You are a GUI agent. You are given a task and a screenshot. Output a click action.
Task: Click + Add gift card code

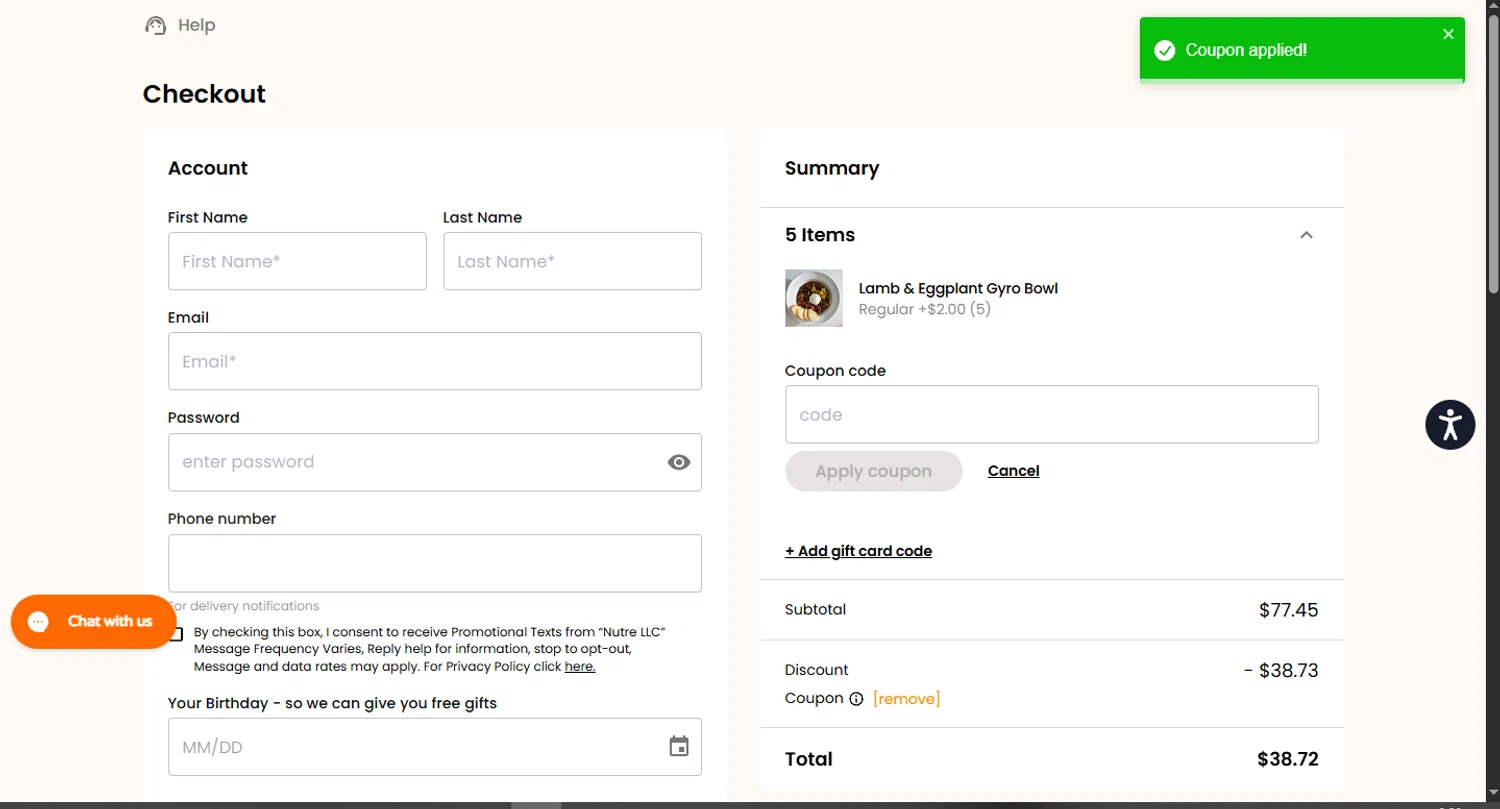coord(859,551)
